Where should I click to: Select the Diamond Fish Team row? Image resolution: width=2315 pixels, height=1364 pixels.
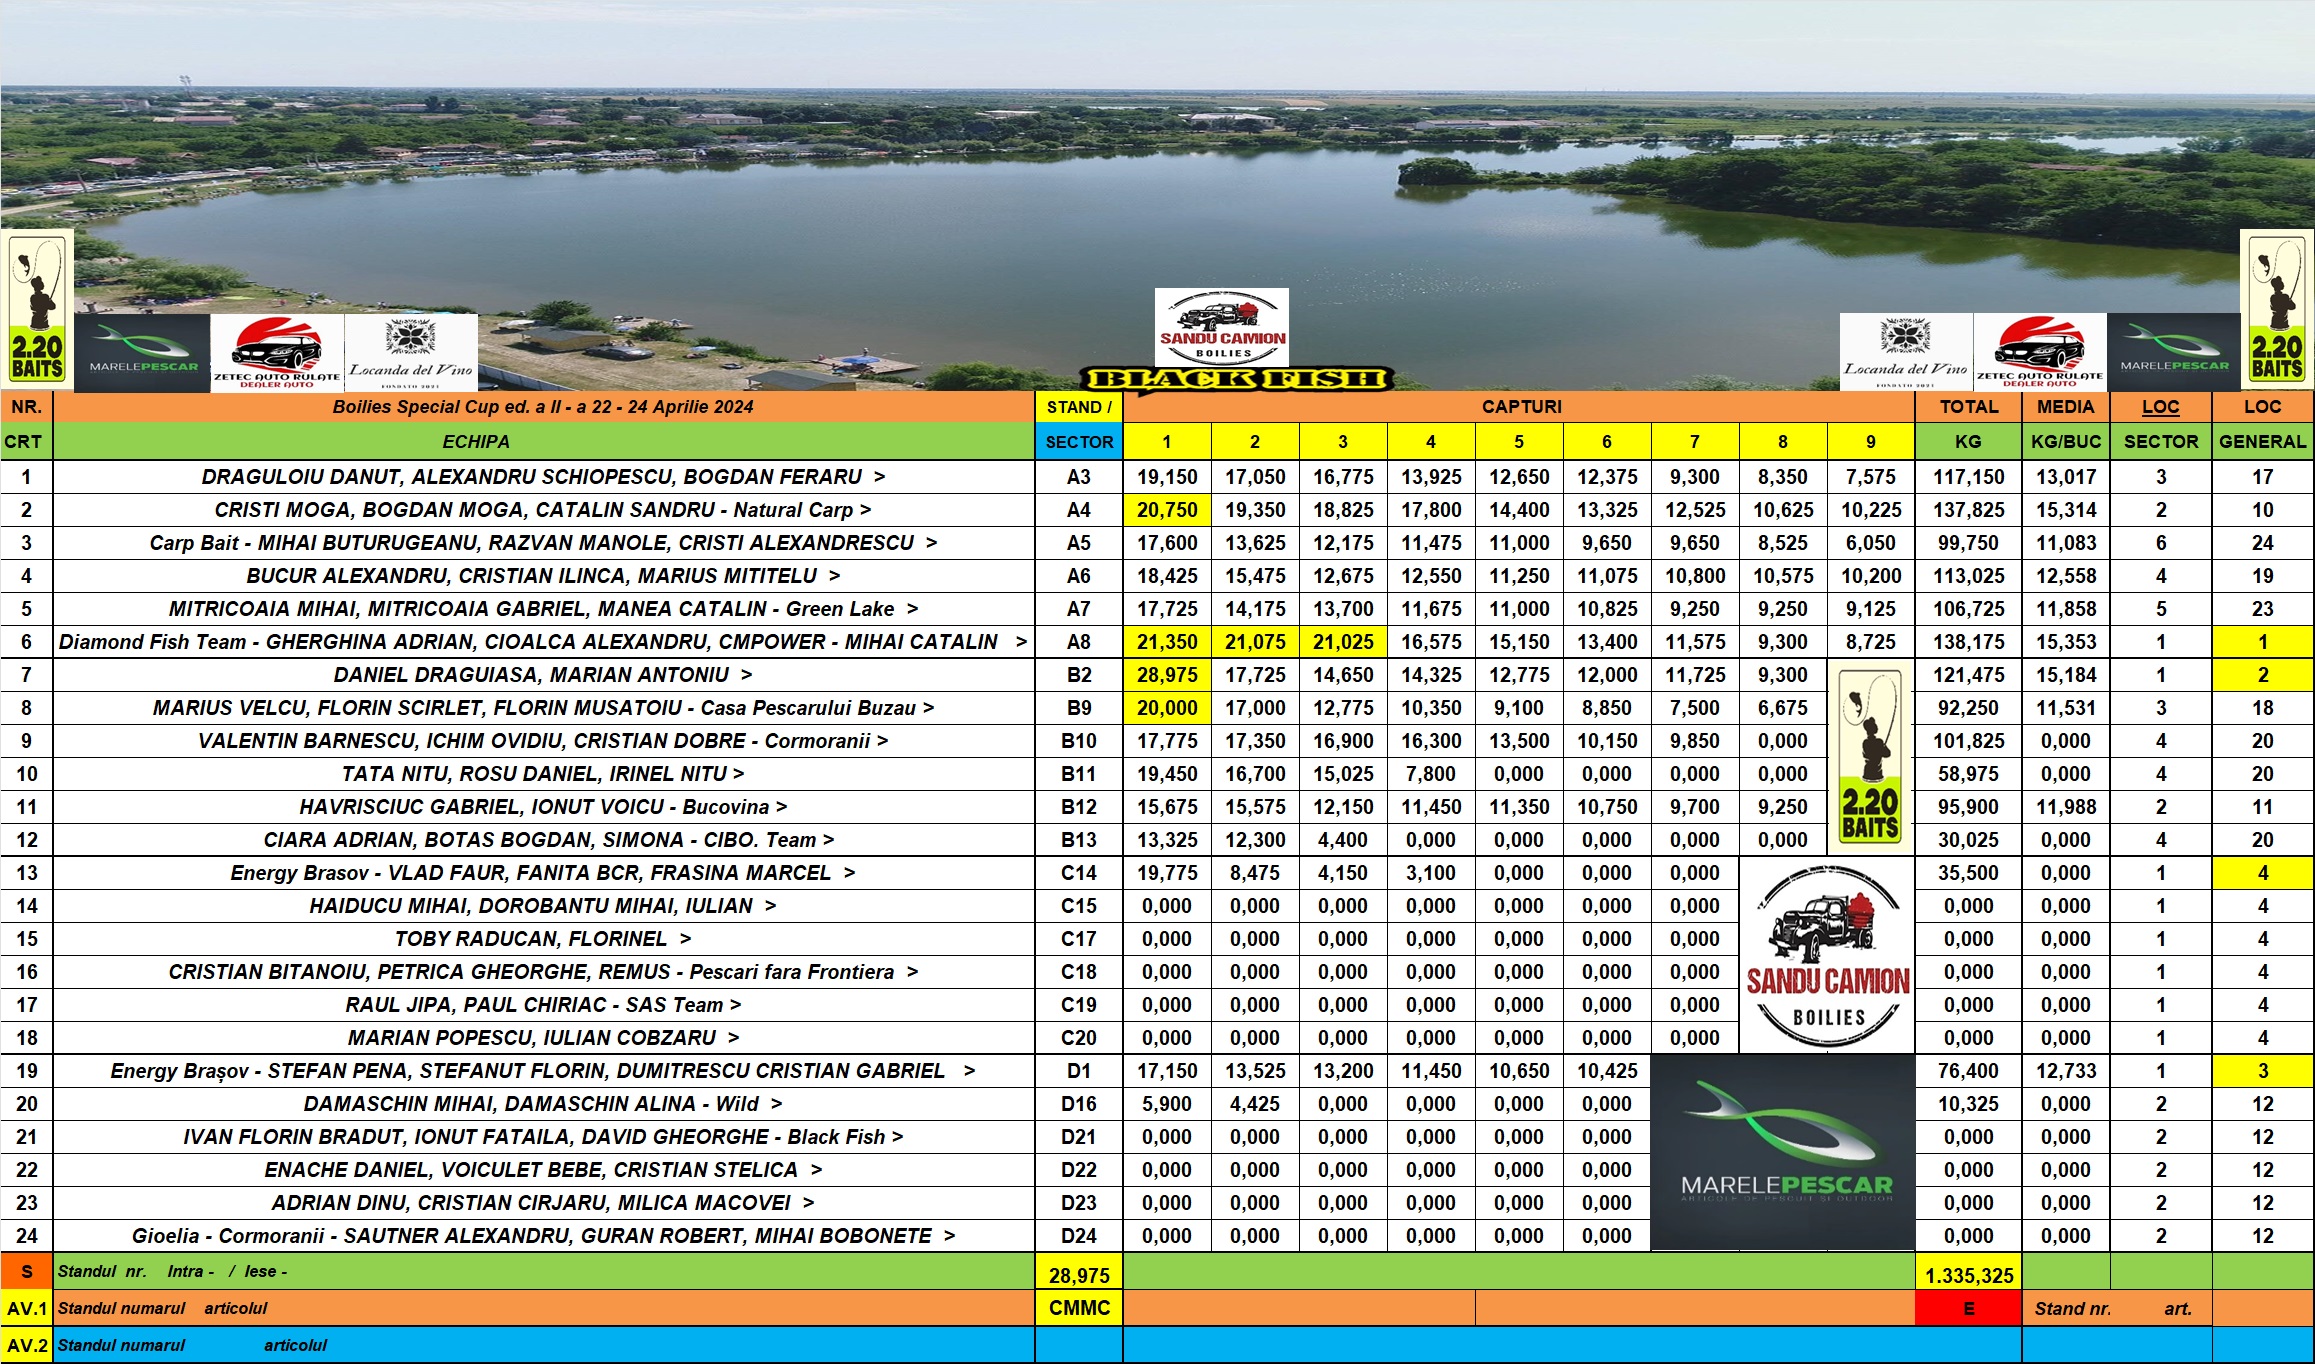[x=543, y=642]
